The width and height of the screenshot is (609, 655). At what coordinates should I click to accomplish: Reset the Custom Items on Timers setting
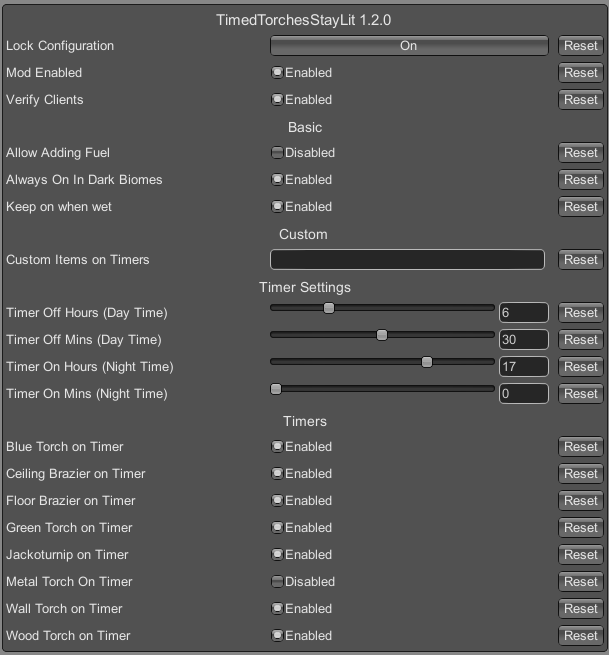581,259
